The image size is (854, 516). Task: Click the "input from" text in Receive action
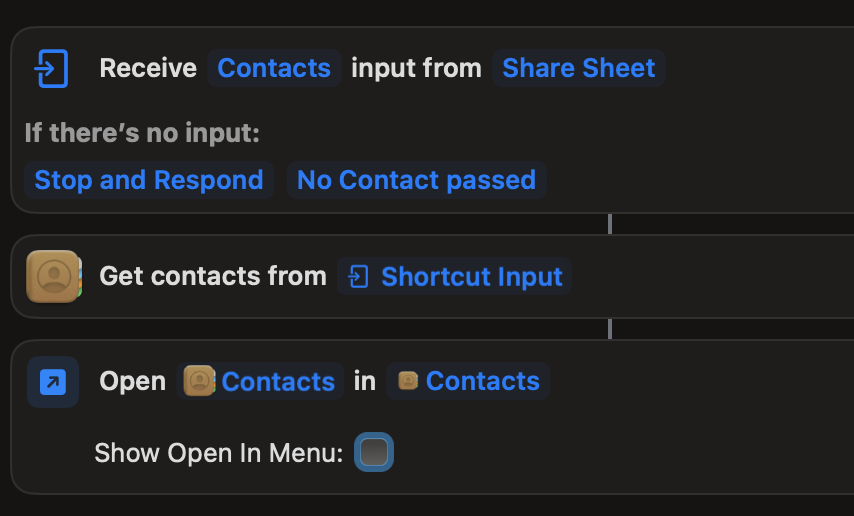tap(416, 68)
